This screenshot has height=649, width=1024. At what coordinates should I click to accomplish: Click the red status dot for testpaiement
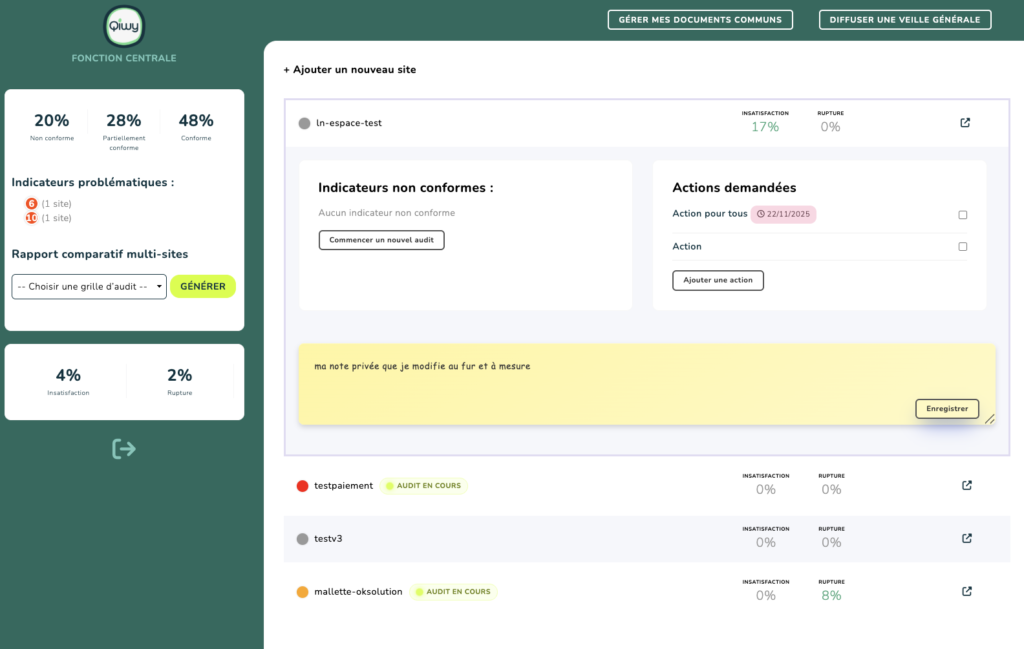coord(303,486)
